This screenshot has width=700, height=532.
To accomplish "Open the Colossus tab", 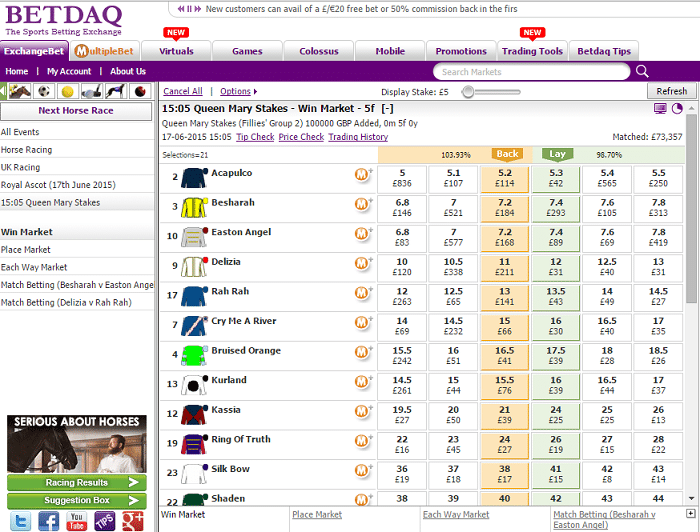I will pos(319,51).
